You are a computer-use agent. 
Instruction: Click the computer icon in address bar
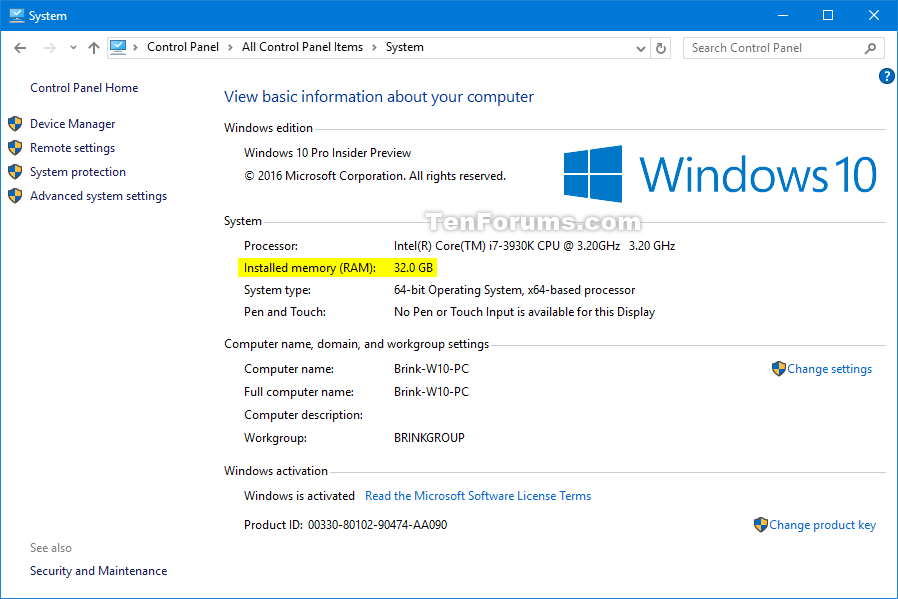(118, 47)
